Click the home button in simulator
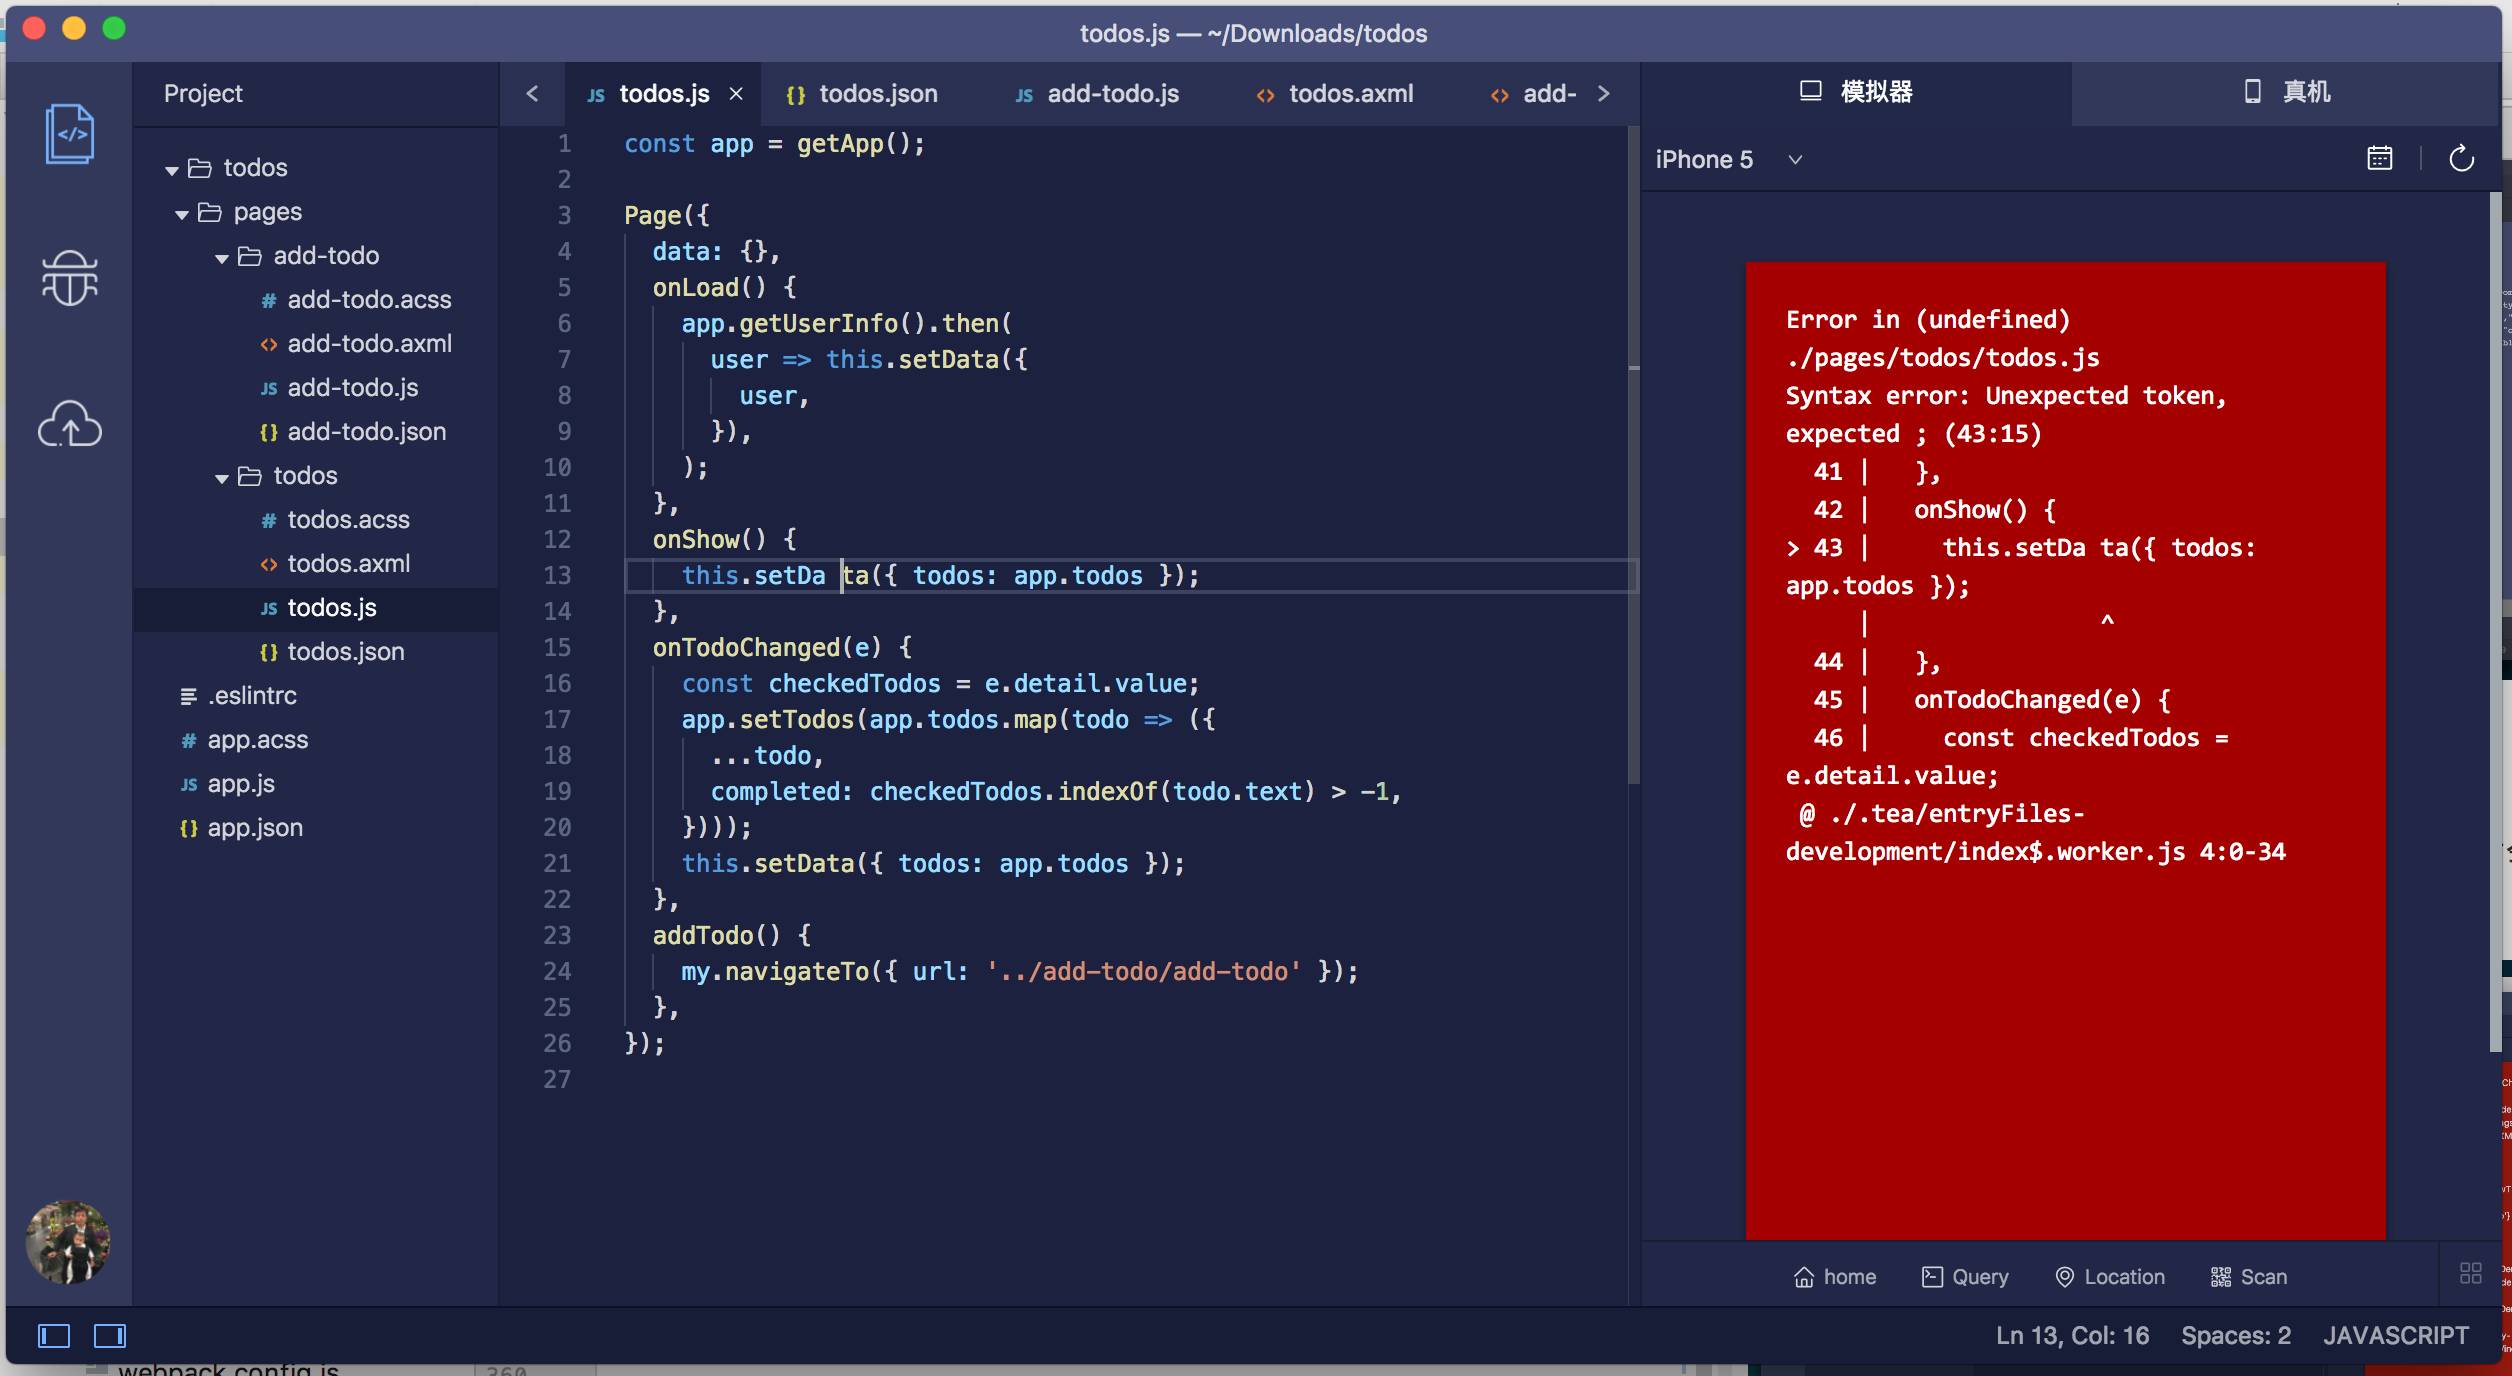2512x1376 pixels. point(1835,1277)
